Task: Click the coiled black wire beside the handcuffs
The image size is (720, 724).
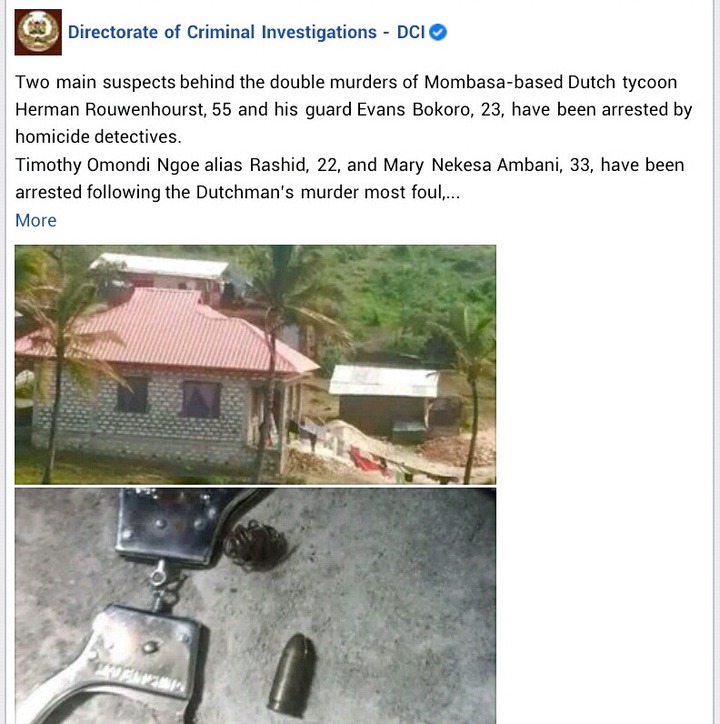Action: 256,546
